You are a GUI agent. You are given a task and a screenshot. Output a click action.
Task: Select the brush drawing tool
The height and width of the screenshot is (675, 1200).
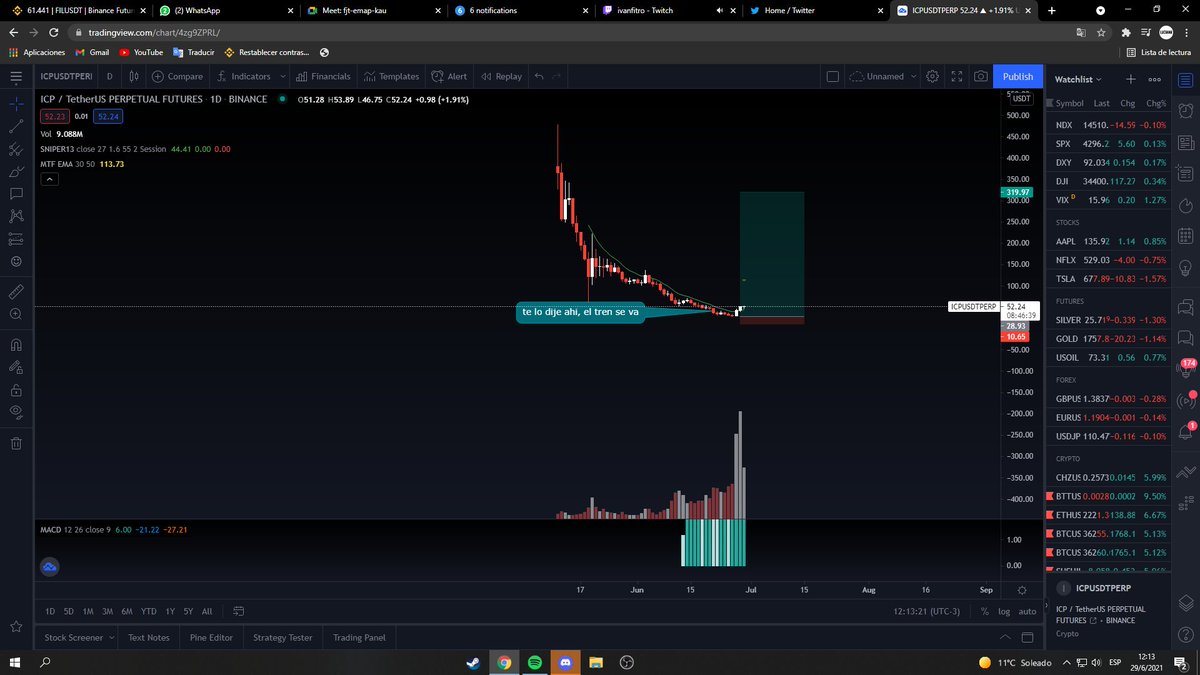pos(16,171)
